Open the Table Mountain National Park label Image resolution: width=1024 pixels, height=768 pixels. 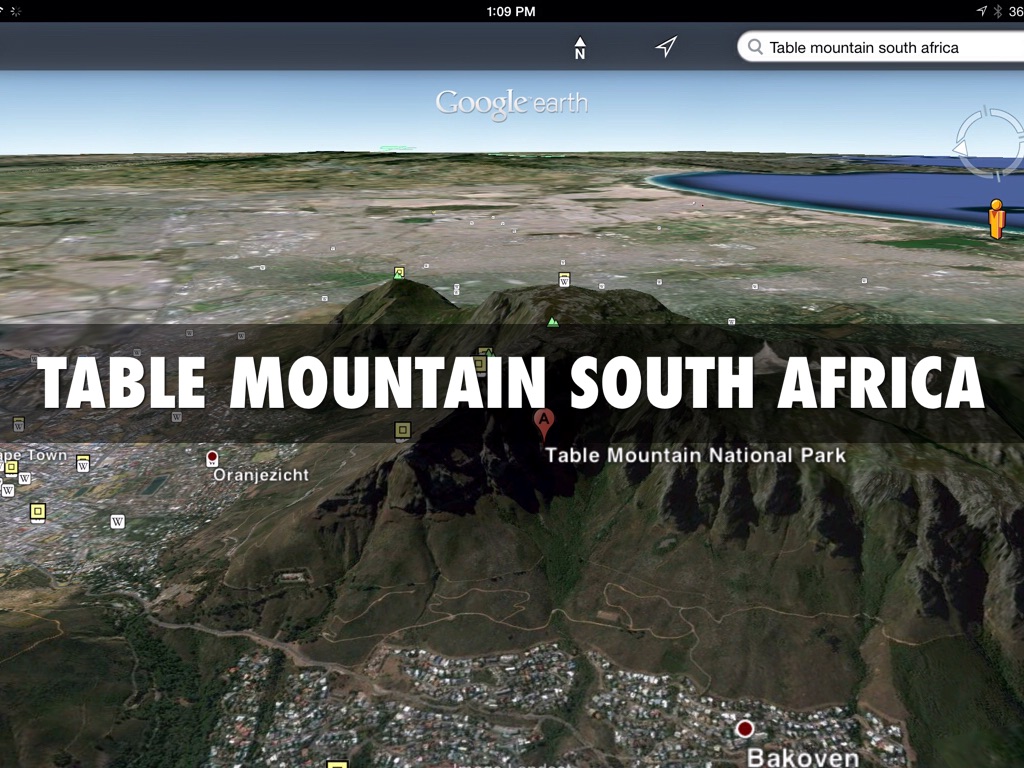[x=695, y=456]
